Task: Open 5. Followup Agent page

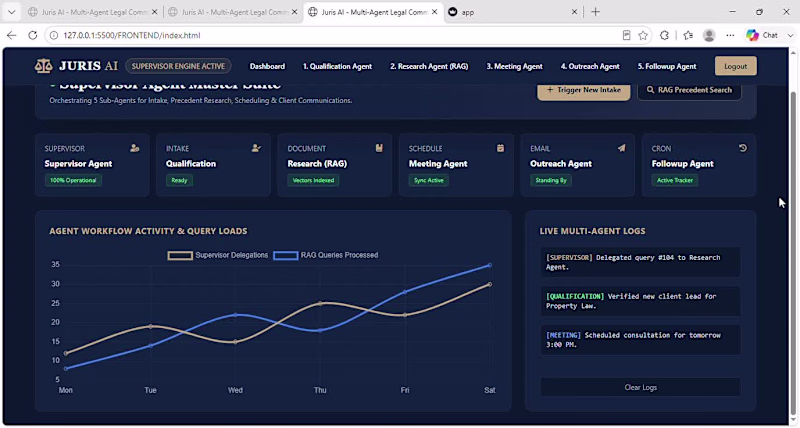Action: coord(667,66)
